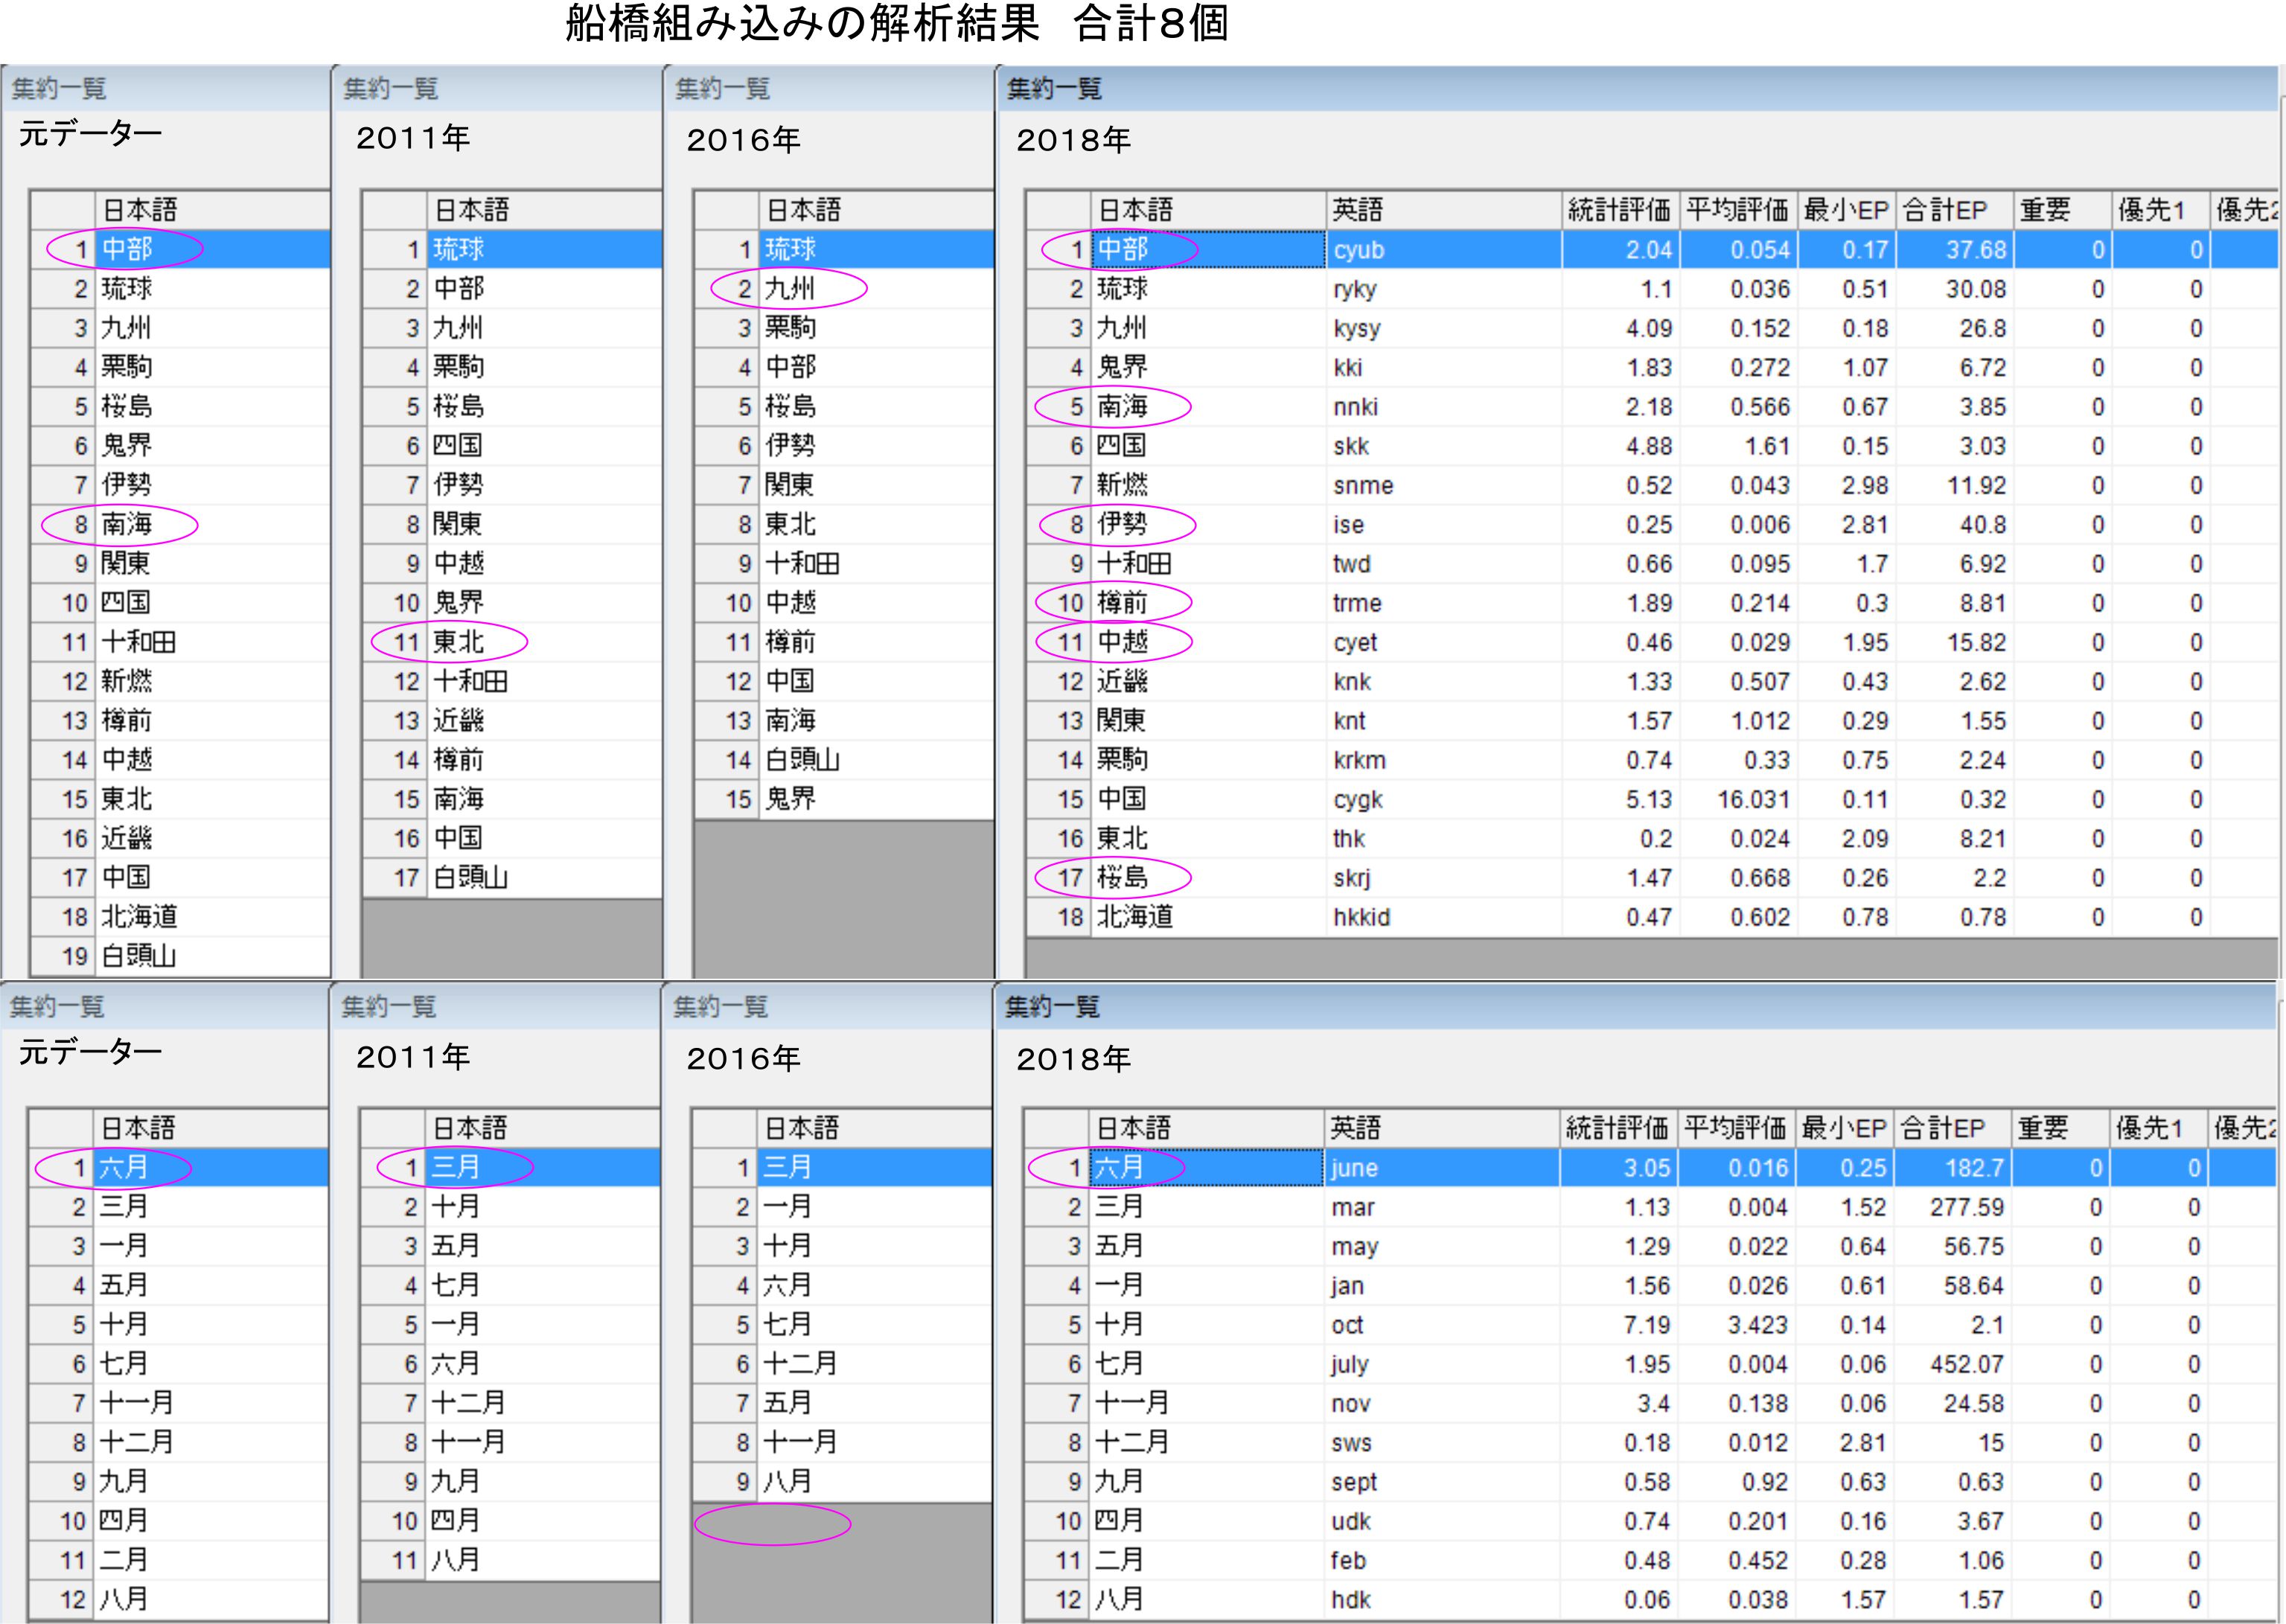
Task: Select 八月 row in bottom 2016 list
Action: tap(787, 1481)
